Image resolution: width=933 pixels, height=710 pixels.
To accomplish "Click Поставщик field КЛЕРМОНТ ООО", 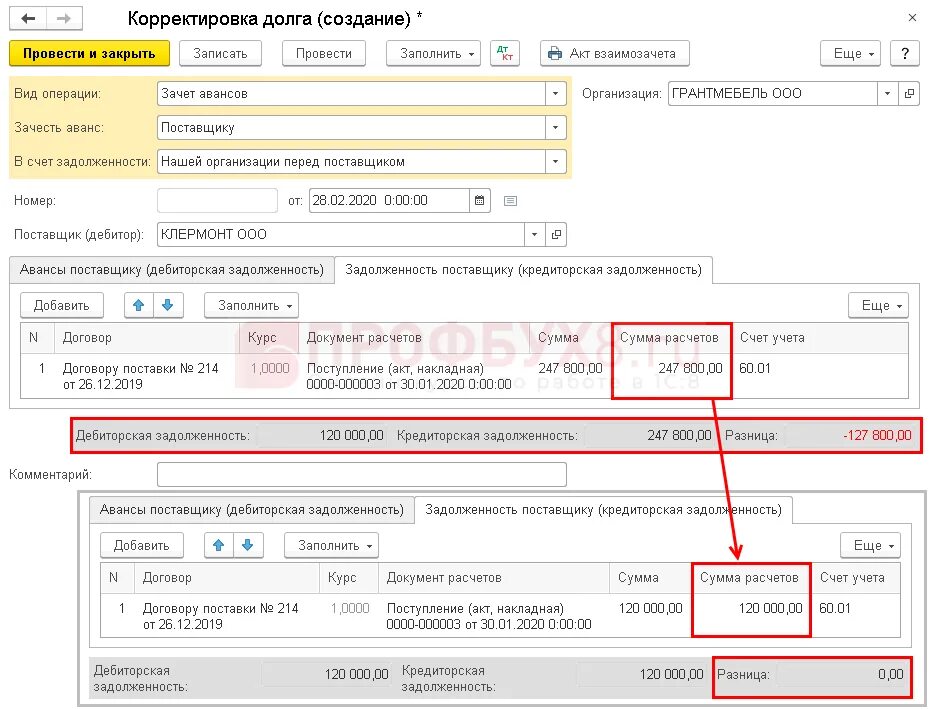I will [340, 234].
